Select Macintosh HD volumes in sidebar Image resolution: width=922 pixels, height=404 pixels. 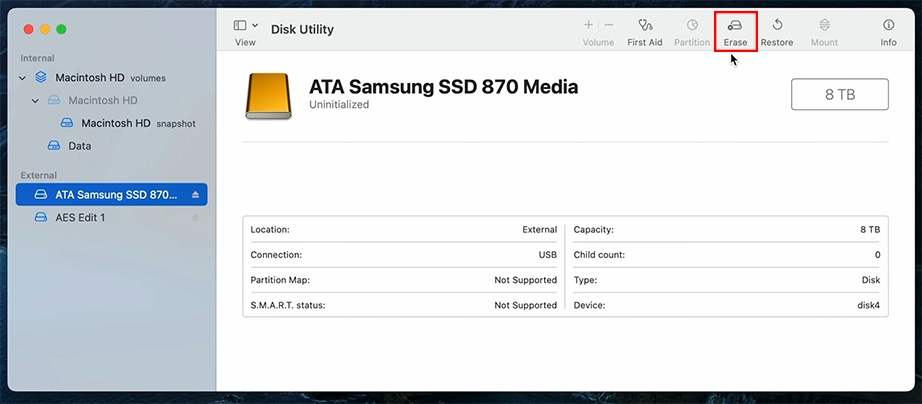coord(111,78)
